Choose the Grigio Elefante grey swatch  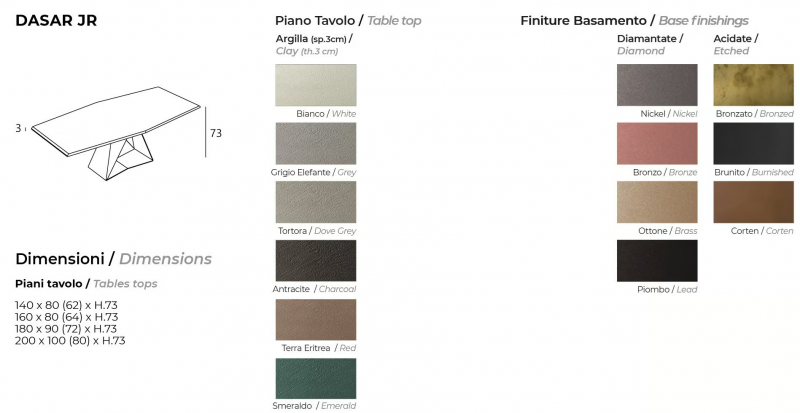point(316,143)
